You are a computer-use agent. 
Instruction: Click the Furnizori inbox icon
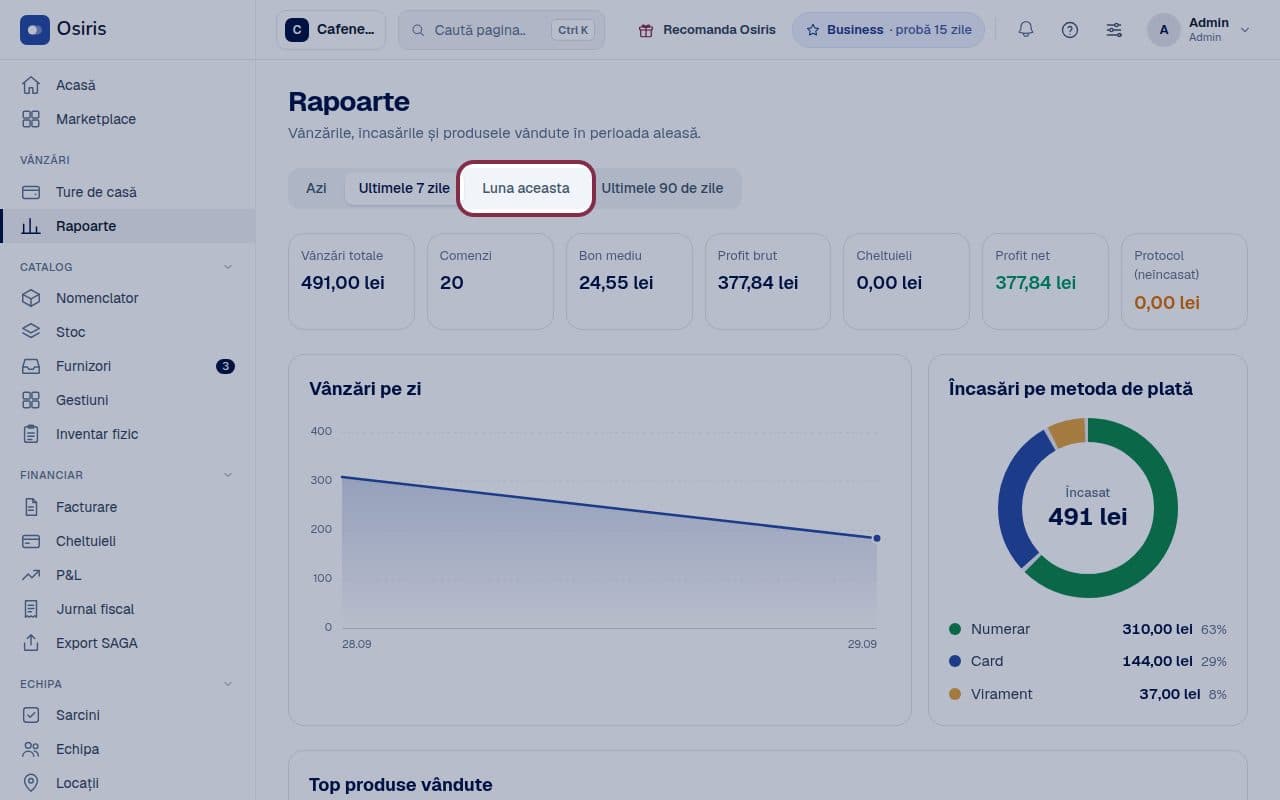(x=31, y=366)
